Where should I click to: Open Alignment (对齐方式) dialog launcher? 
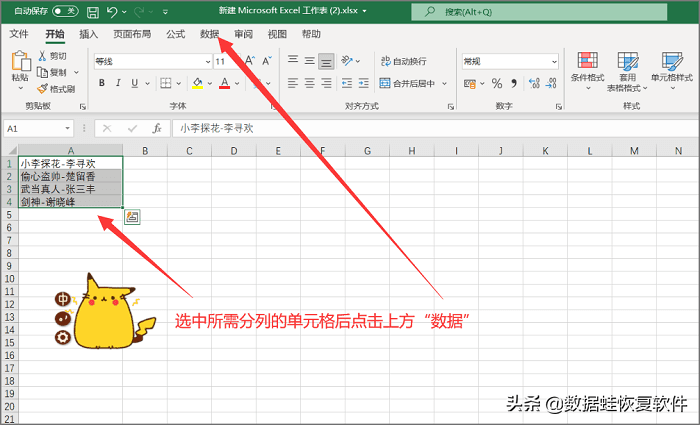point(450,107)
